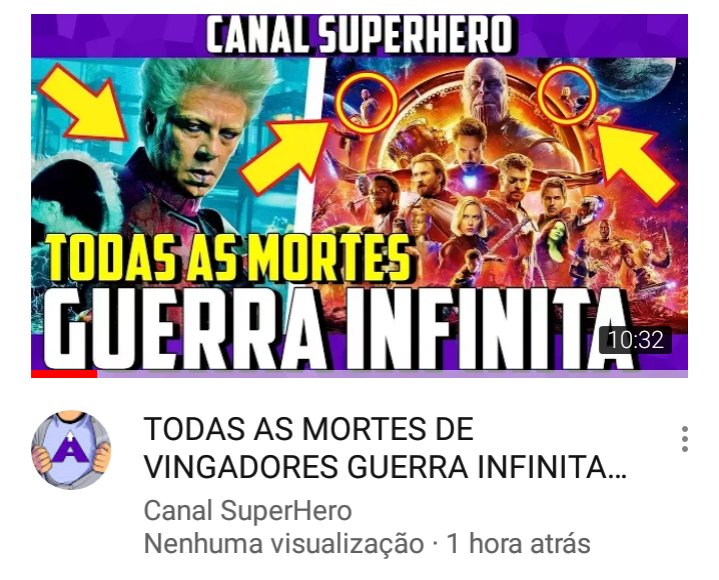Screen dimensions: 719x580
Task: Click the yellow arrow pointing to left orange circle
Action: click(287, 153)
